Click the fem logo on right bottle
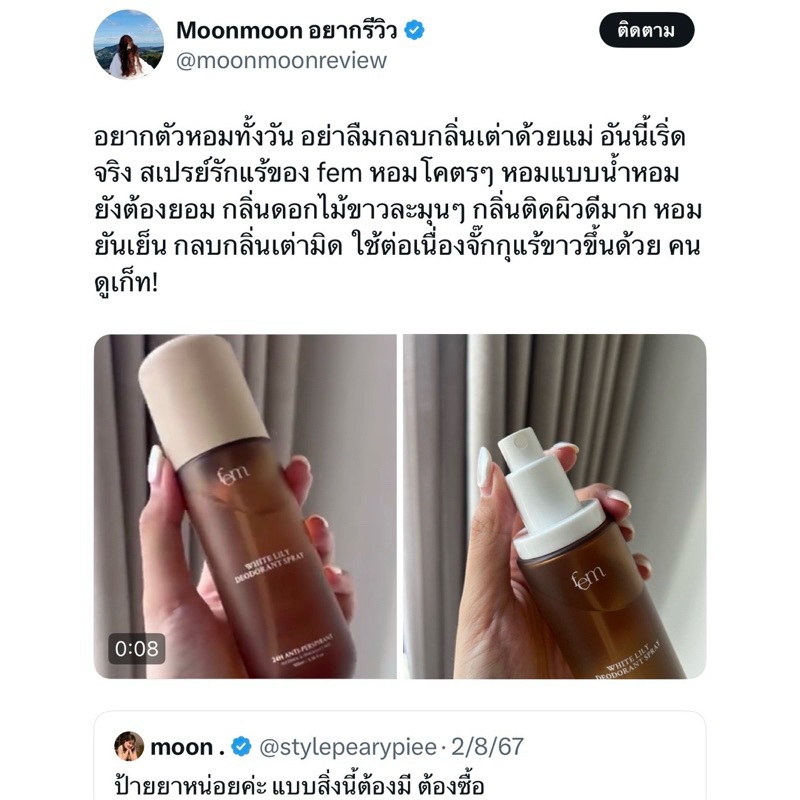Image resolution: width=800 pixels, height=800 pixels. click(588, 577)
